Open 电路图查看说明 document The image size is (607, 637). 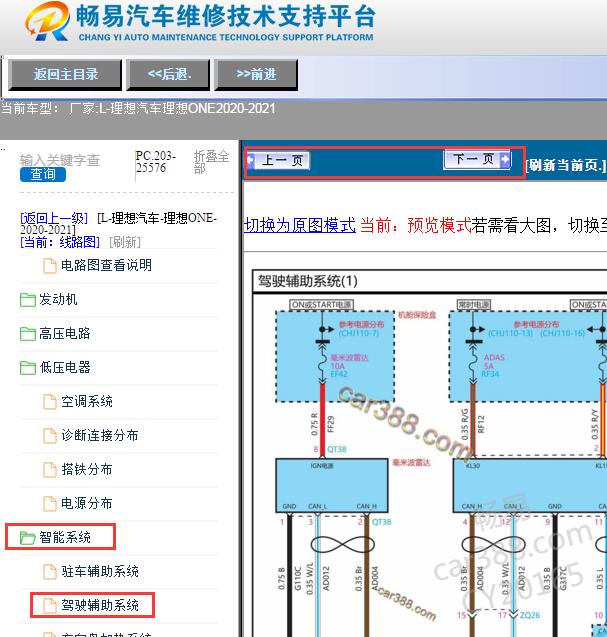[106, 265]
